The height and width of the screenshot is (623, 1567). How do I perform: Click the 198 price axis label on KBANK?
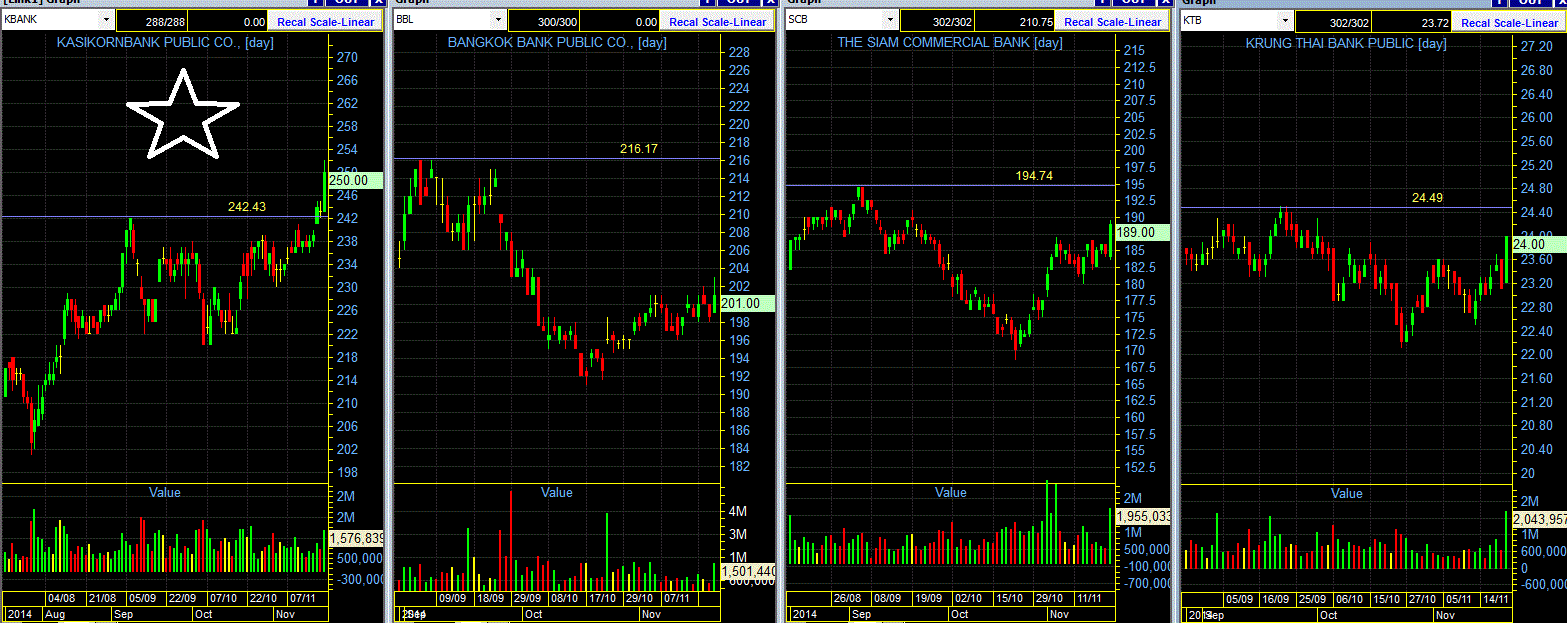pos(347,472)
